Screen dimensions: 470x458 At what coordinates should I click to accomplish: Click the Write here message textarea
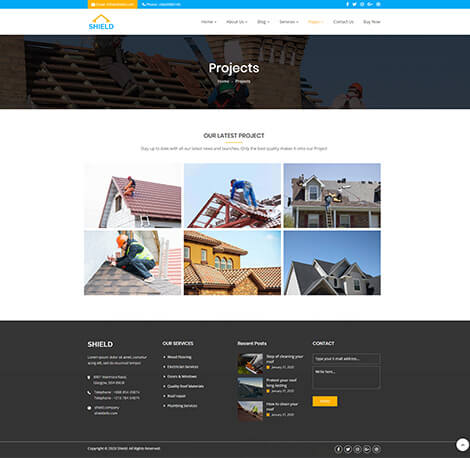[x=346, y=378]
